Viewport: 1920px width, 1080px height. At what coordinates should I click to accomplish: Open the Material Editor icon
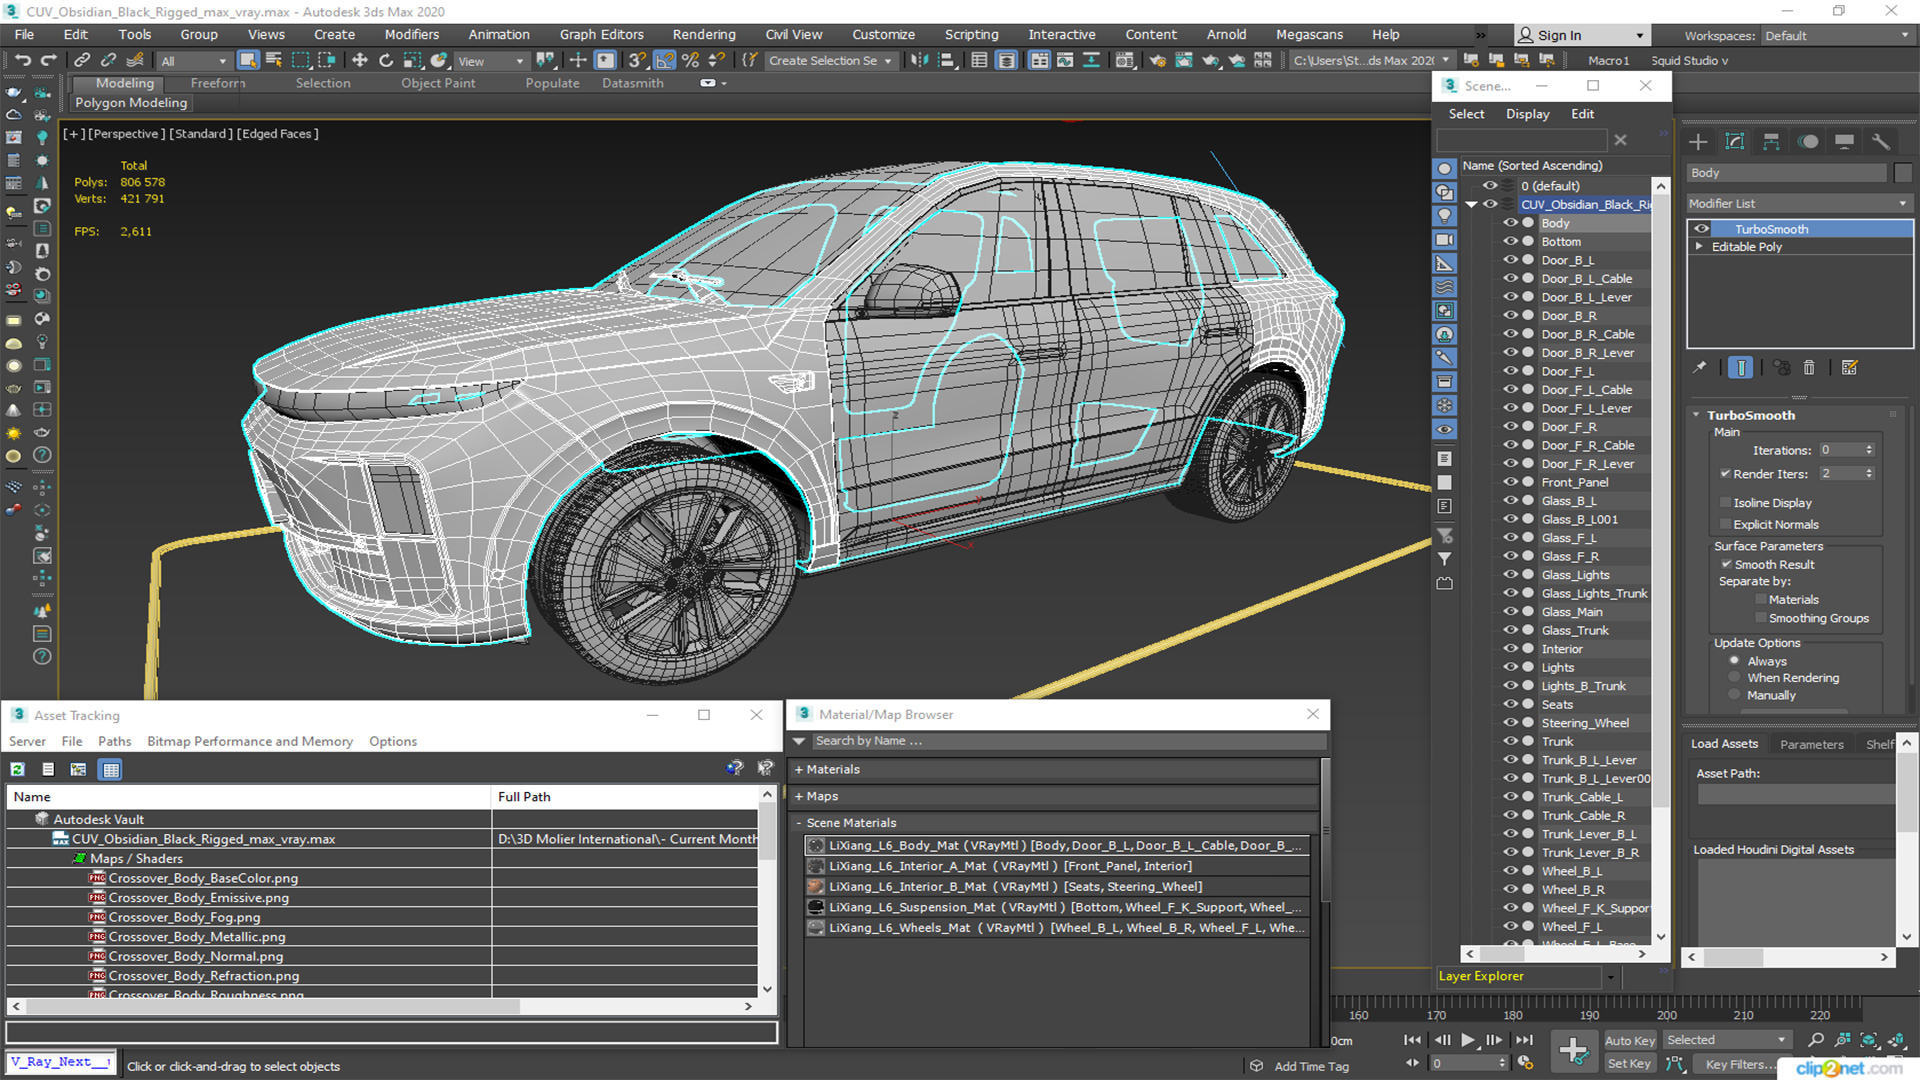click(x=1125, y=61)
